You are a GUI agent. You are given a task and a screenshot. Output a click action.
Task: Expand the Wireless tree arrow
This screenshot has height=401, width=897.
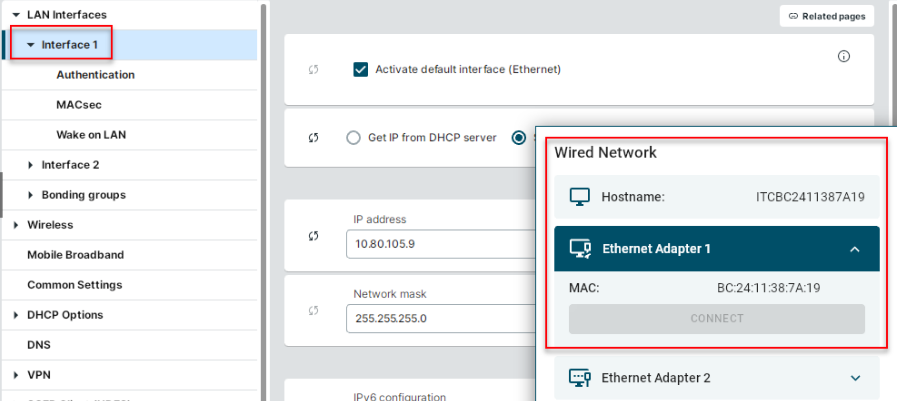pyautogui.click(x=16, y=225)
